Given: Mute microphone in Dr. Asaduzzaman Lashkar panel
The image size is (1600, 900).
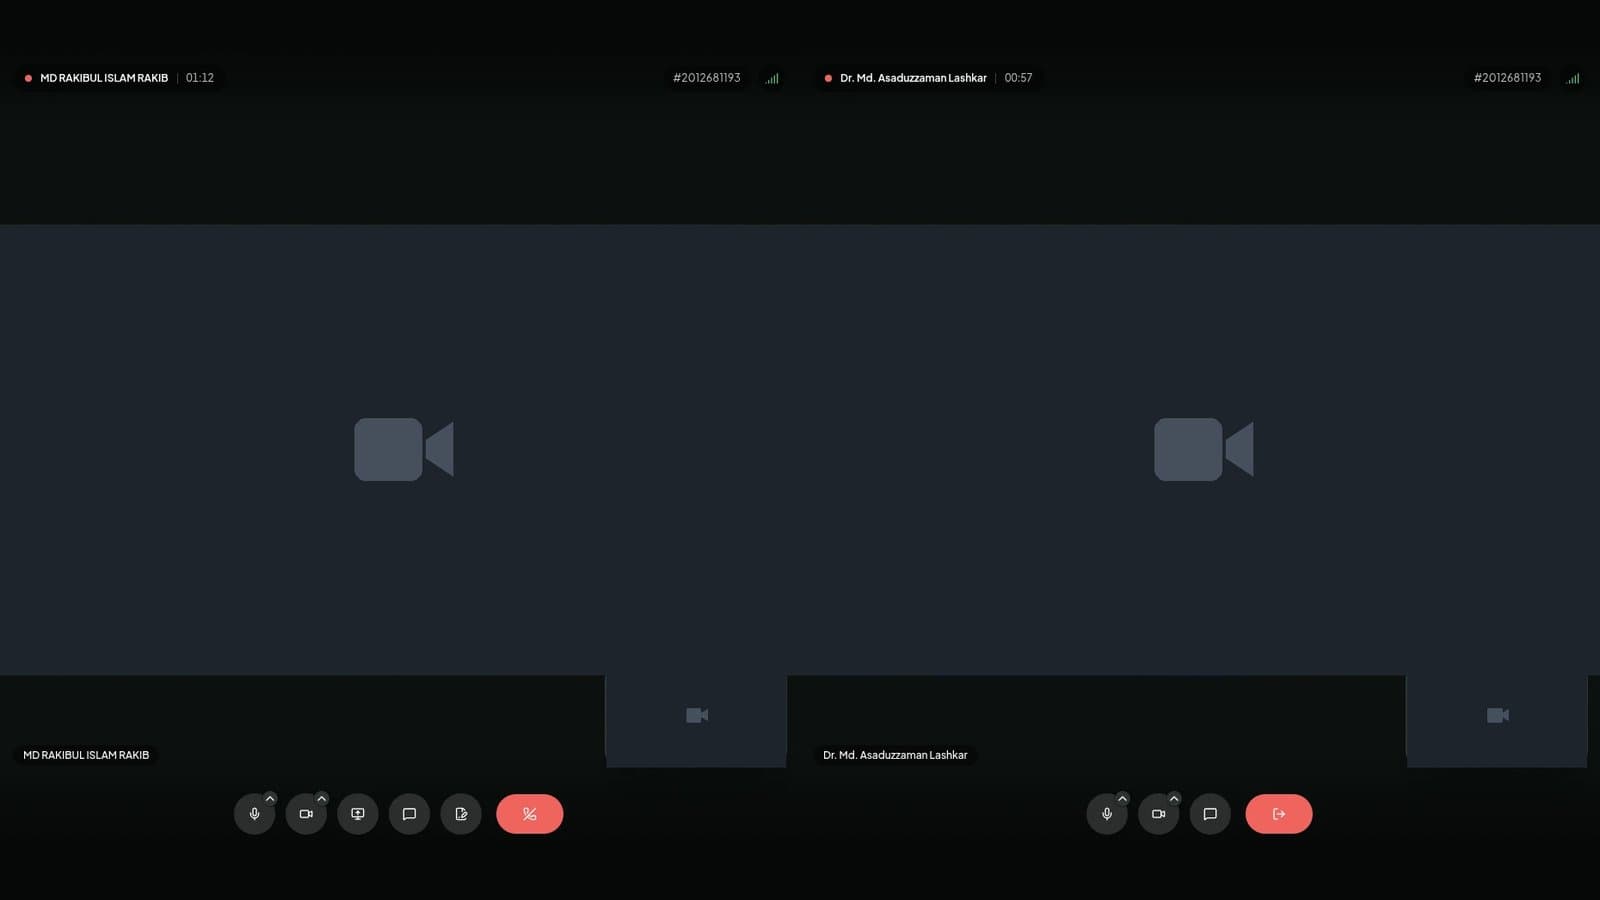Looking at the screenshot, I should (1107, 814).
